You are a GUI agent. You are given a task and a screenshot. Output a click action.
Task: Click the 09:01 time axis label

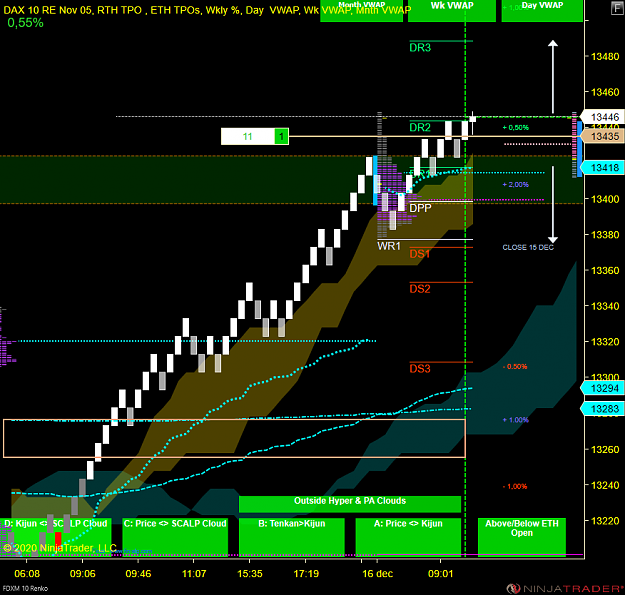[440, 574]
